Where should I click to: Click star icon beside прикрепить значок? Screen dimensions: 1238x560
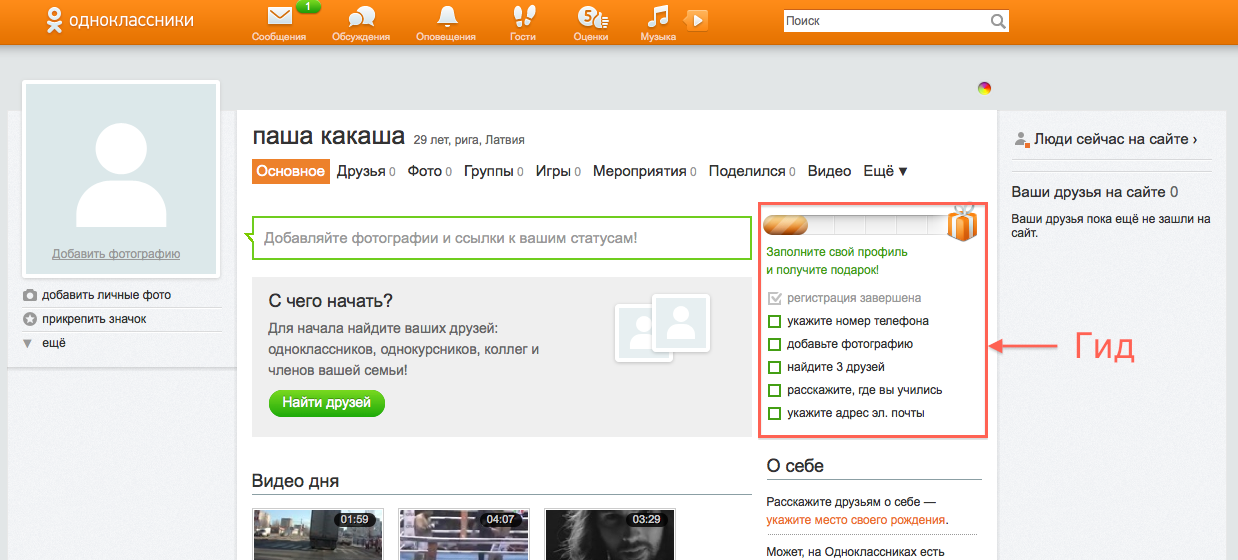tap(30, 319)
